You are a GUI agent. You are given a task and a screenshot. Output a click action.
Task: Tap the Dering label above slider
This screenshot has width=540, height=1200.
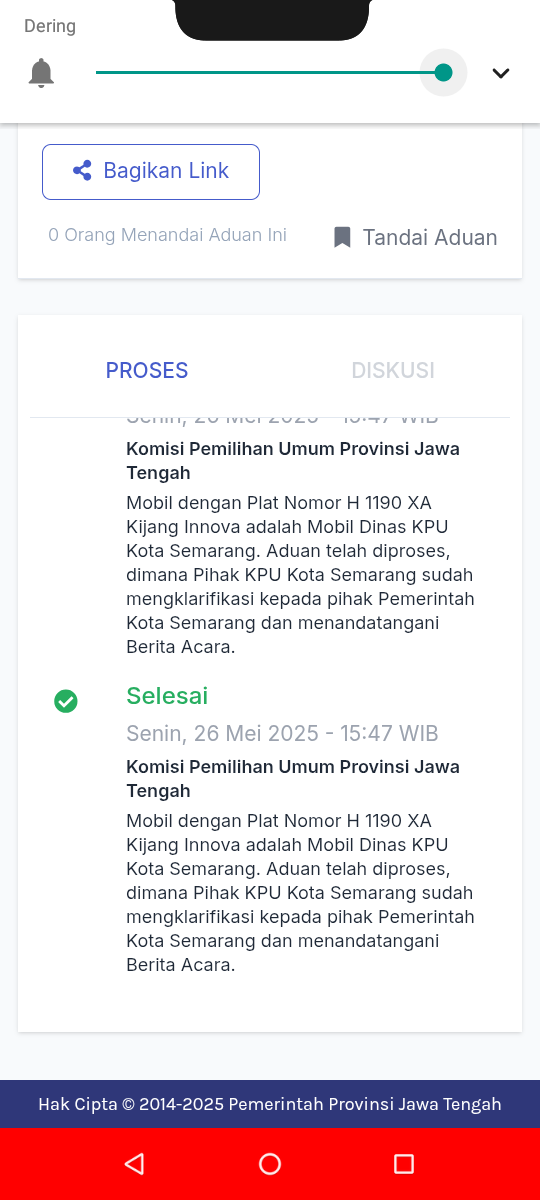click(50, 26)
